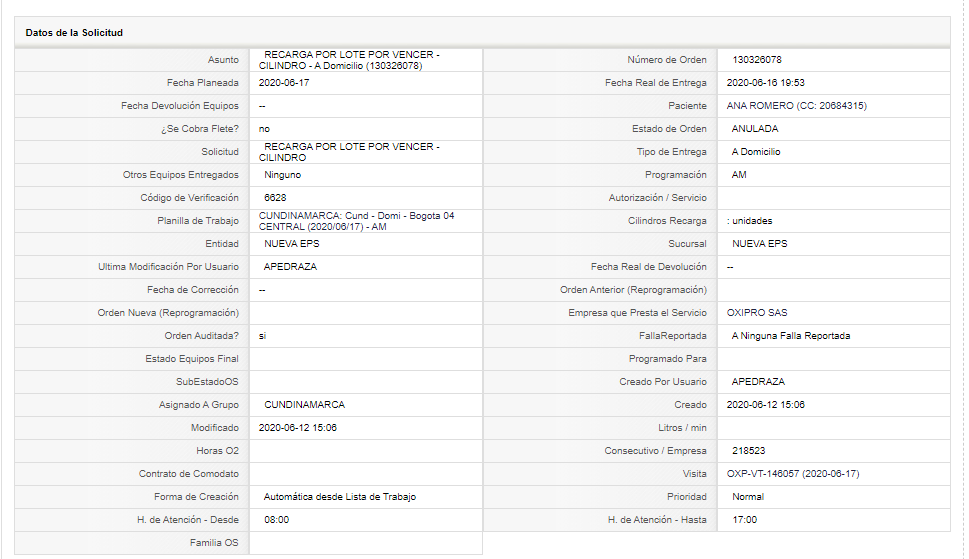Click Asunto value RECARGA POR LOTE

(x=349, y=60)
